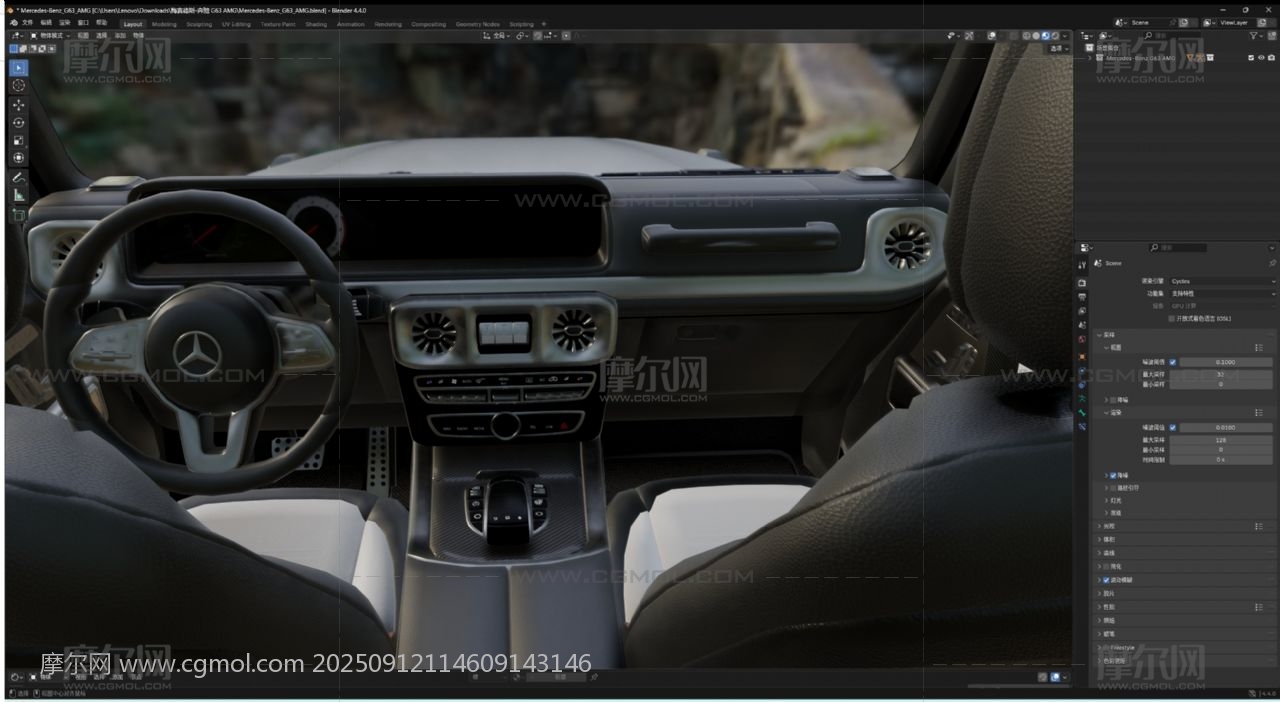
Task: Toggle the viewport noise threshold checkbox
Action: (x=1173, y=362)
